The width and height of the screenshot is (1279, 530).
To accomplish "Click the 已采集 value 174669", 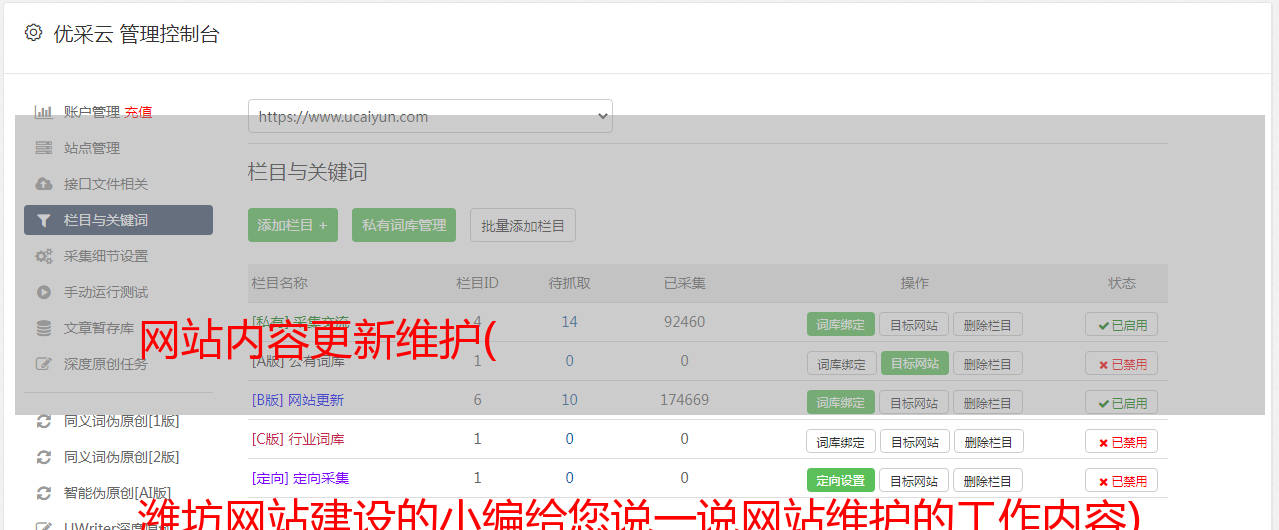I will tap(685, 400).
